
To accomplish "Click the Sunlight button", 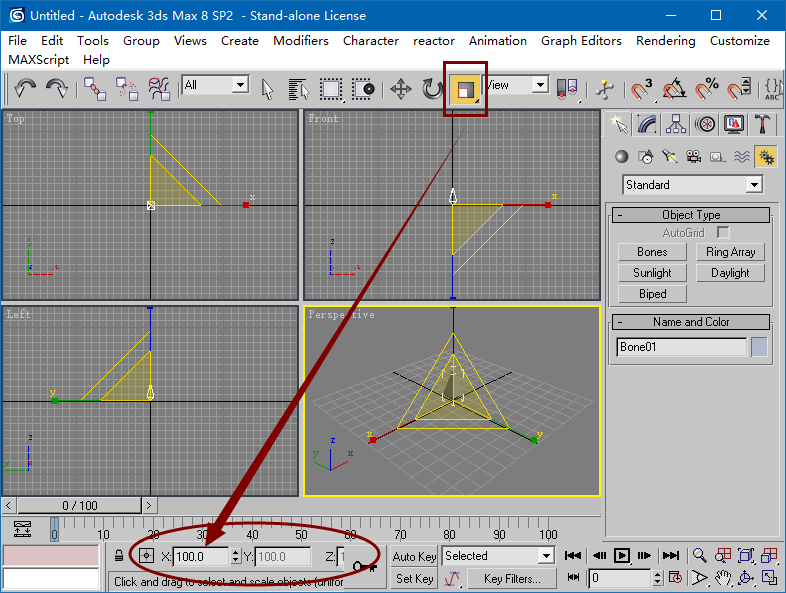I will (x=652, y=273).
